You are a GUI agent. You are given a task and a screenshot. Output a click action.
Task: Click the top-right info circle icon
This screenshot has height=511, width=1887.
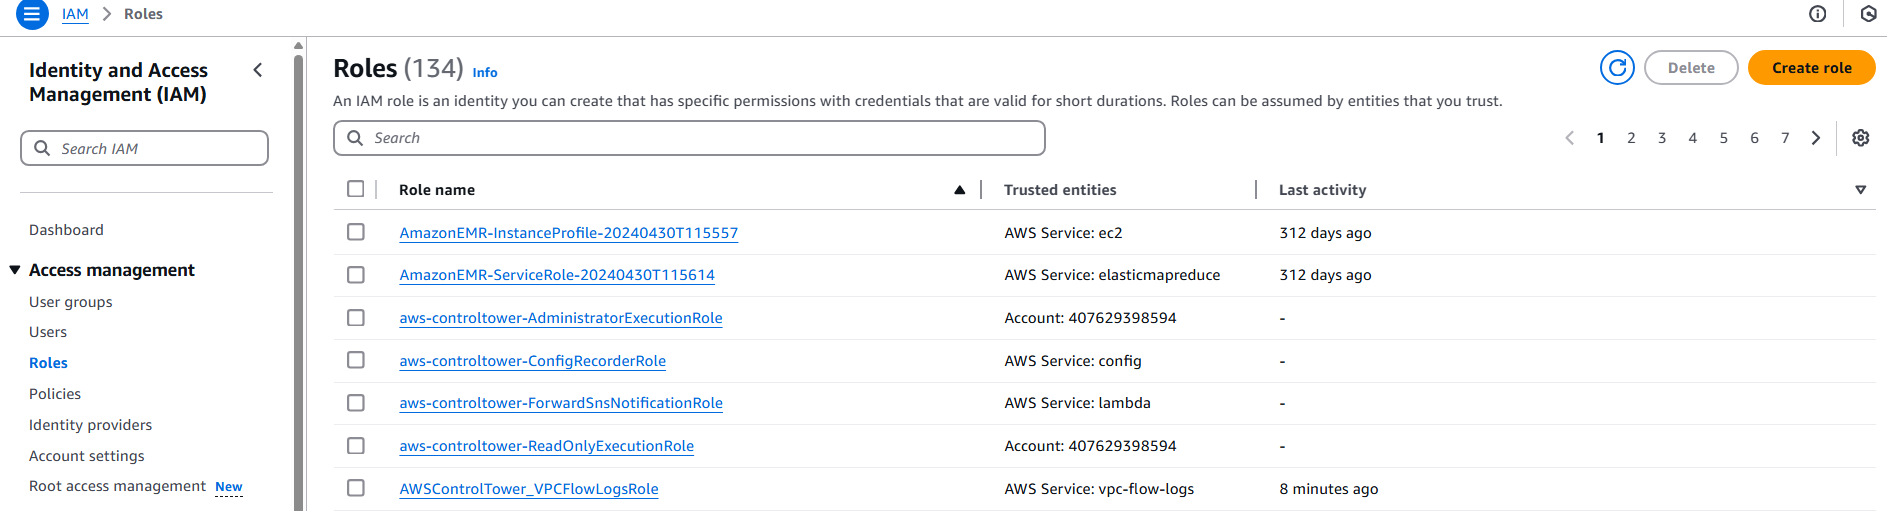[1817, 14]
